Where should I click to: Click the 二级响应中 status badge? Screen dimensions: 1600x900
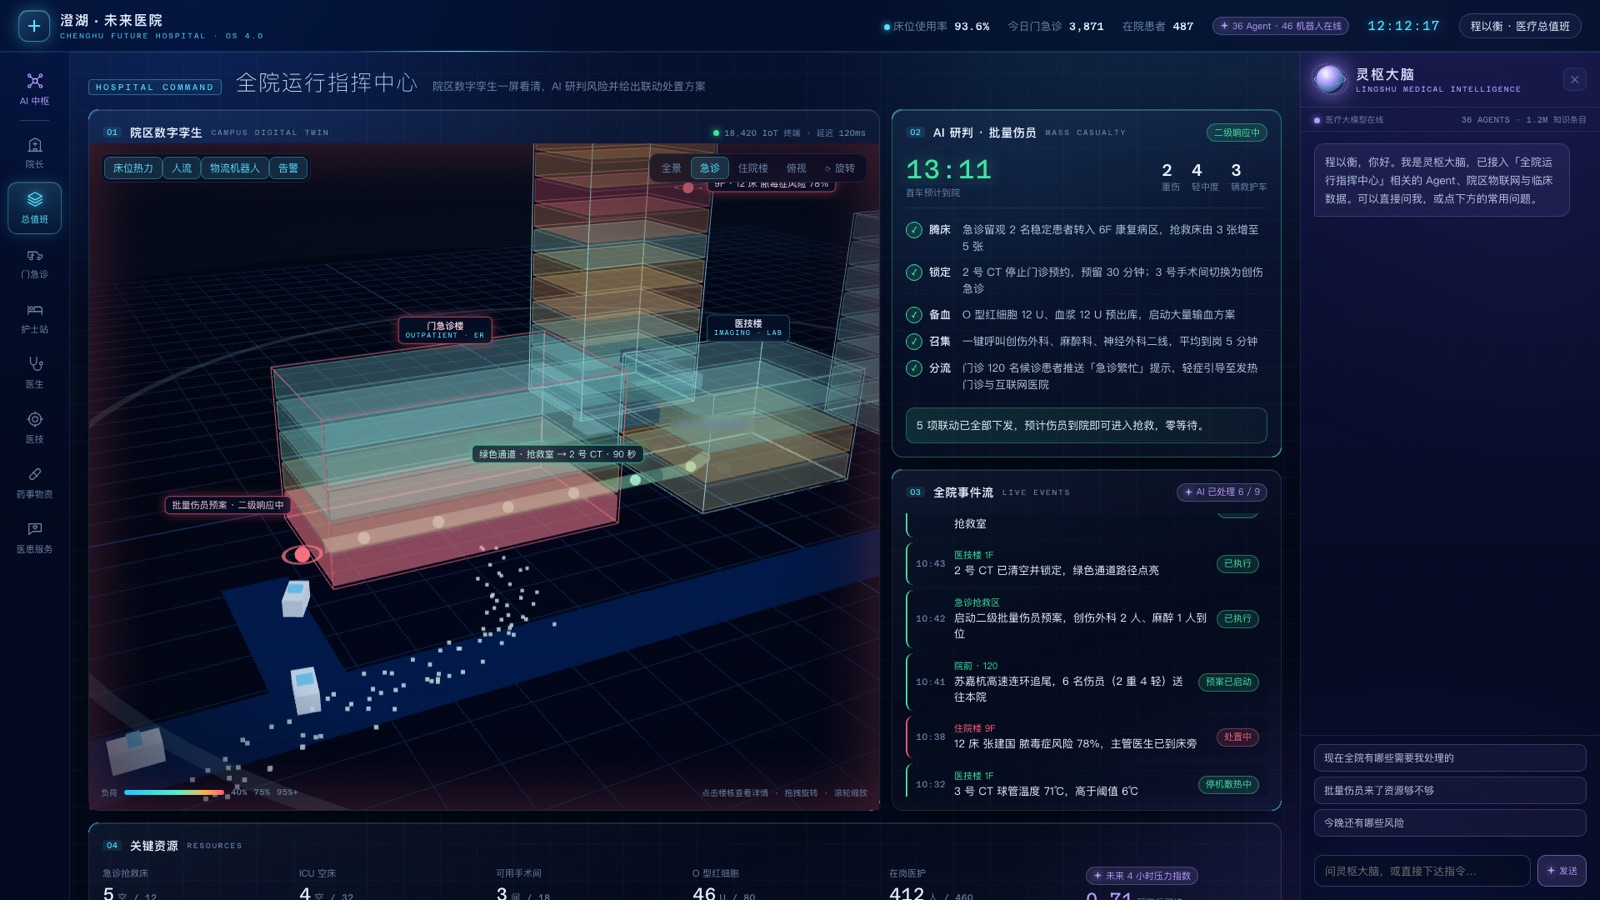(1237, 132)
